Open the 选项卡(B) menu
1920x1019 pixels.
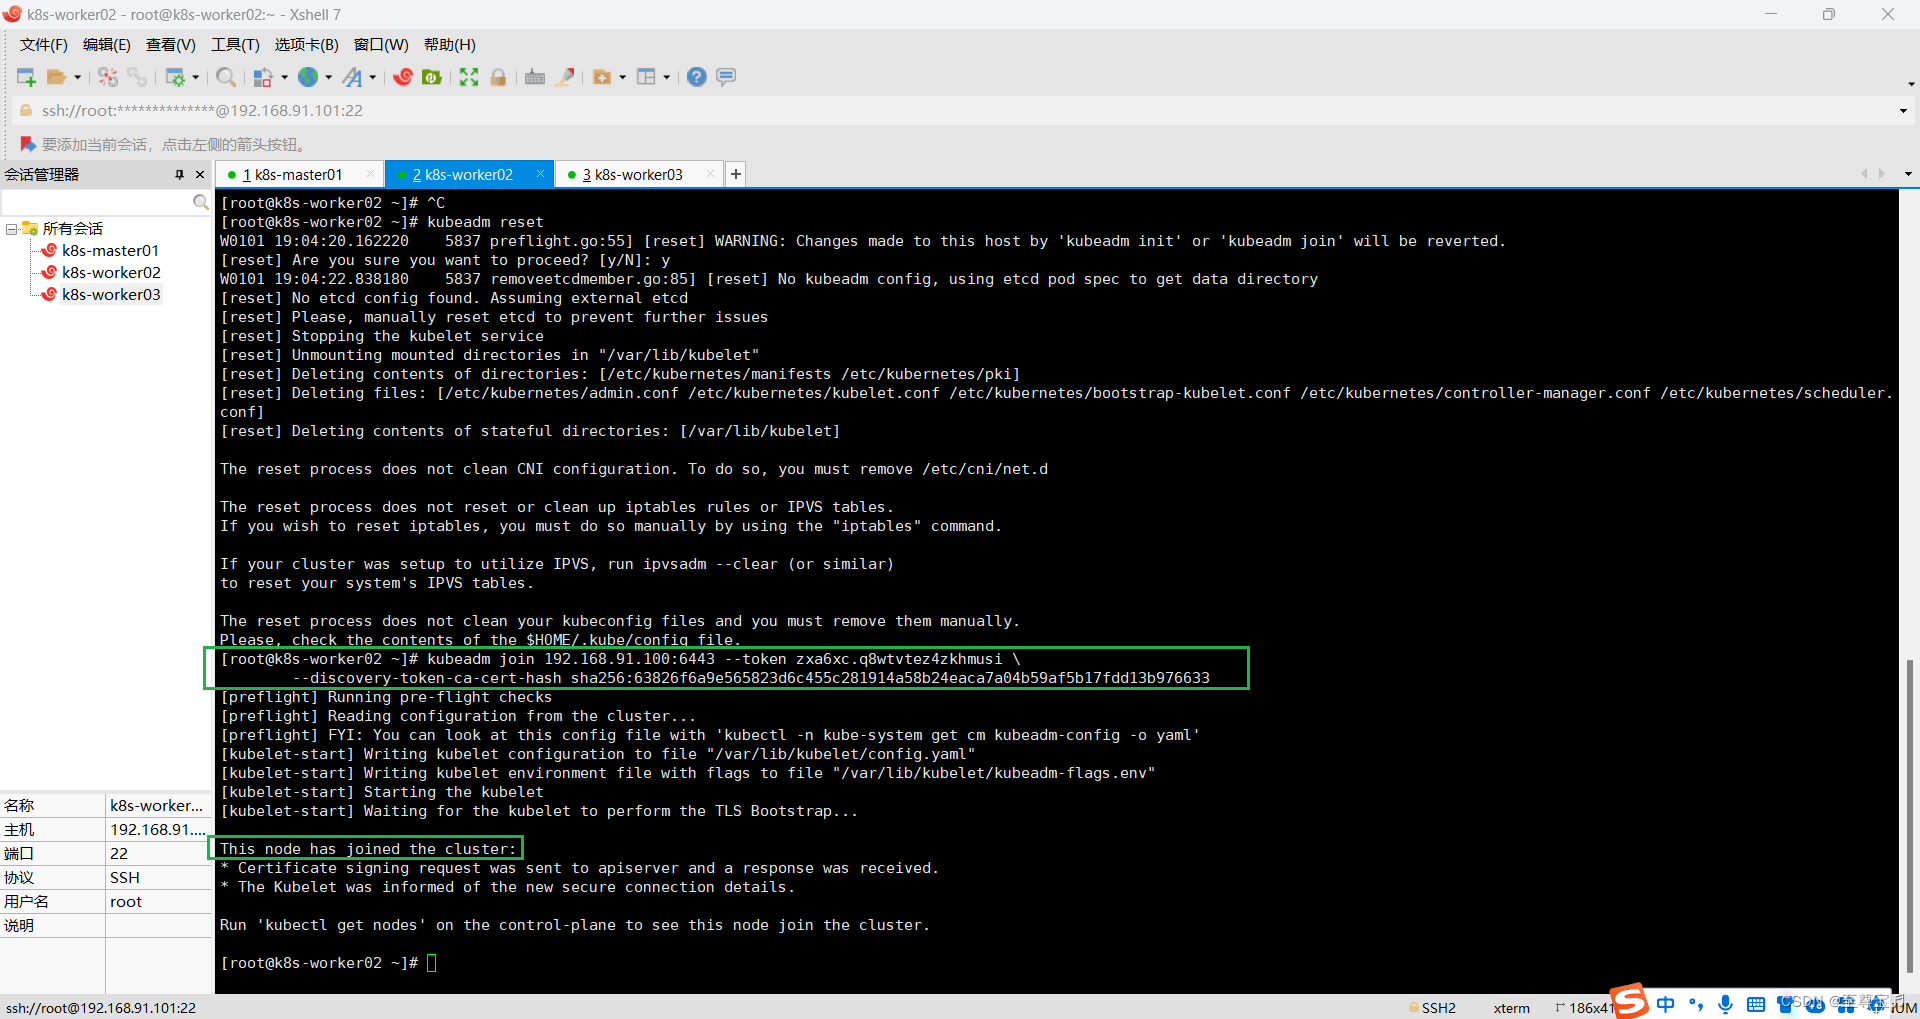(x=307, y=45)
